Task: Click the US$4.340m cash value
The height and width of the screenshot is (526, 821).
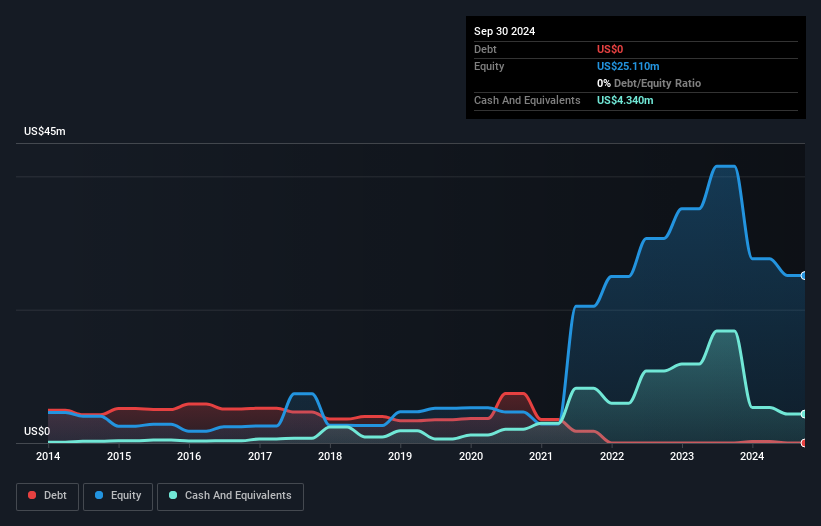Action: coord(625,100)
